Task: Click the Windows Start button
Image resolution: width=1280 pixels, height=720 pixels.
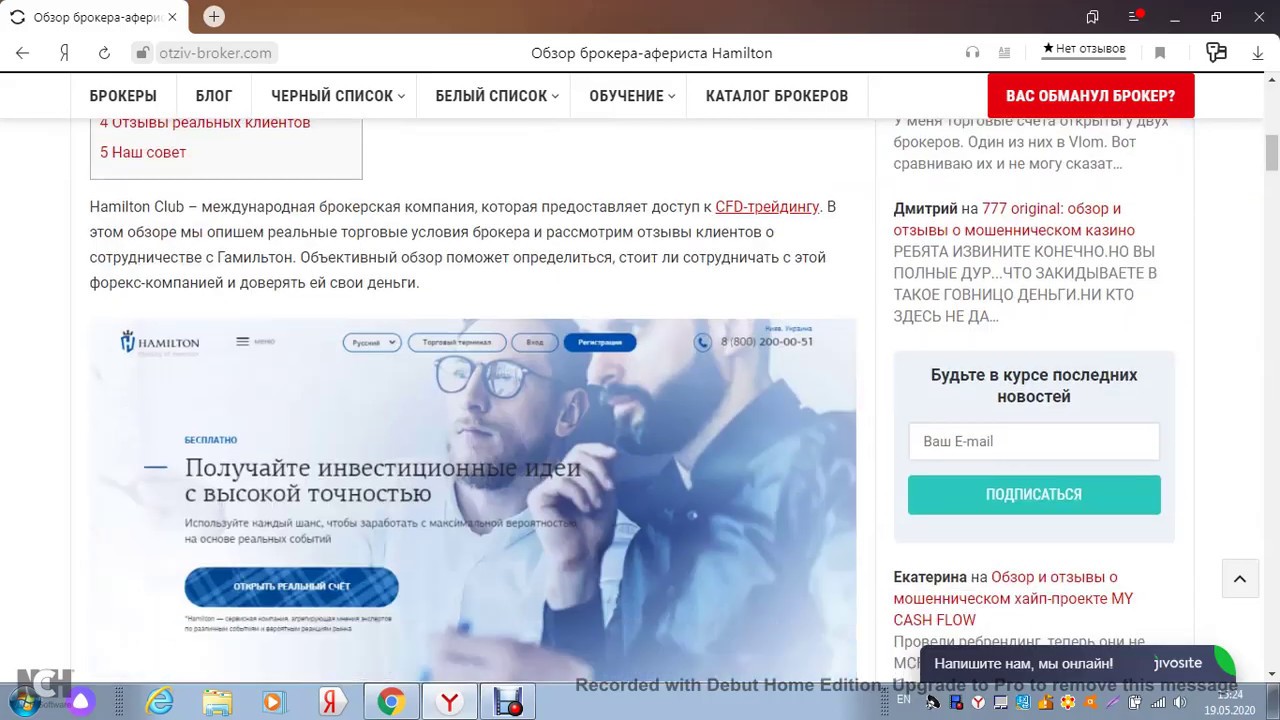Action: pos(24,702)
